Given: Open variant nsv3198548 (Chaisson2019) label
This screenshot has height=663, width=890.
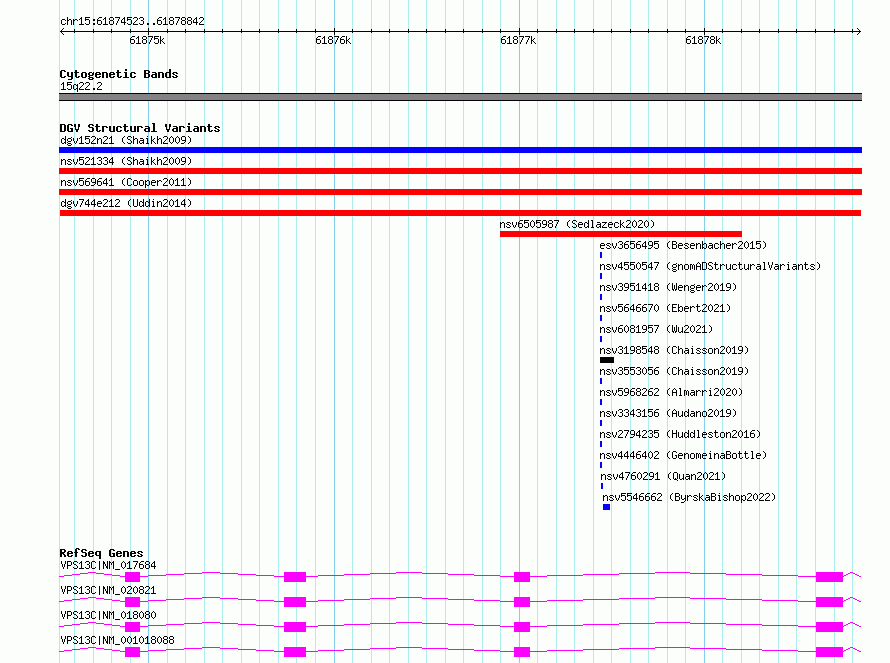Looking at the screenshot, I should click(674, 350).
